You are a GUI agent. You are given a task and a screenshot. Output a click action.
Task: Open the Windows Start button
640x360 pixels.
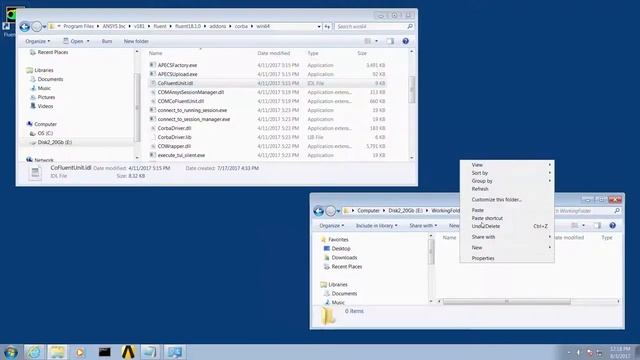tap(10, 352)
